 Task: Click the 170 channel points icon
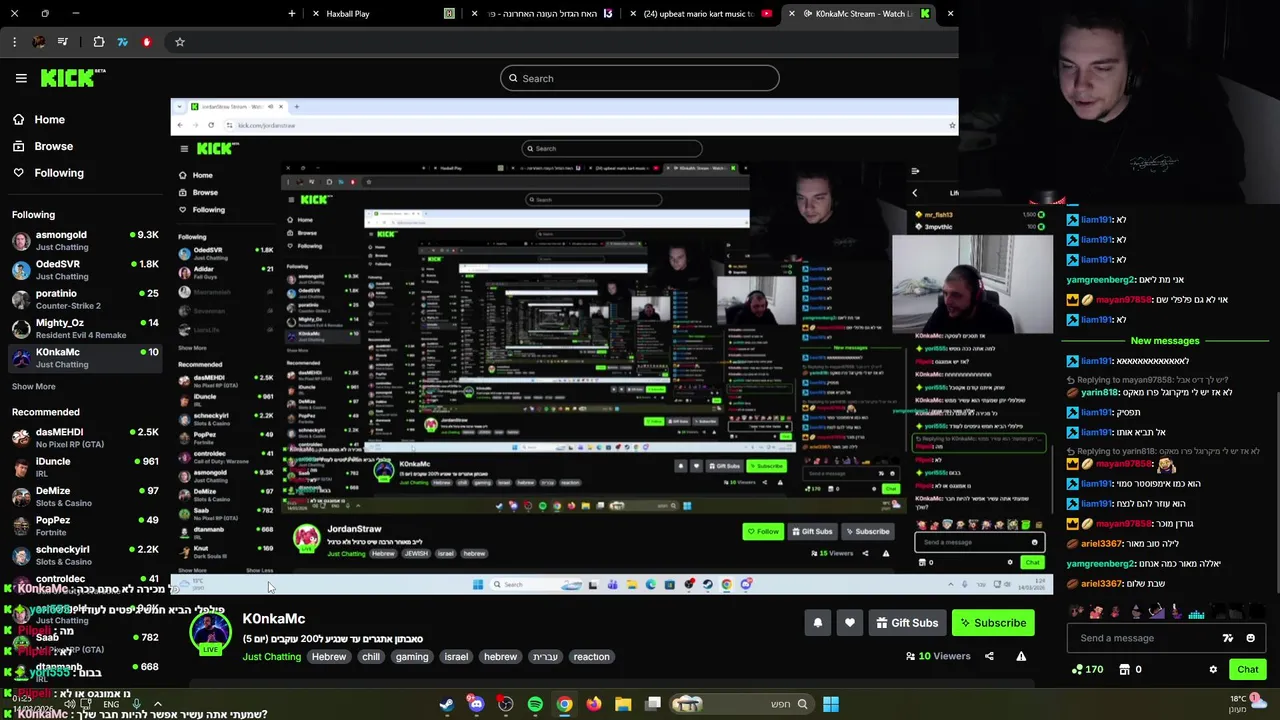click(1087, 669)
